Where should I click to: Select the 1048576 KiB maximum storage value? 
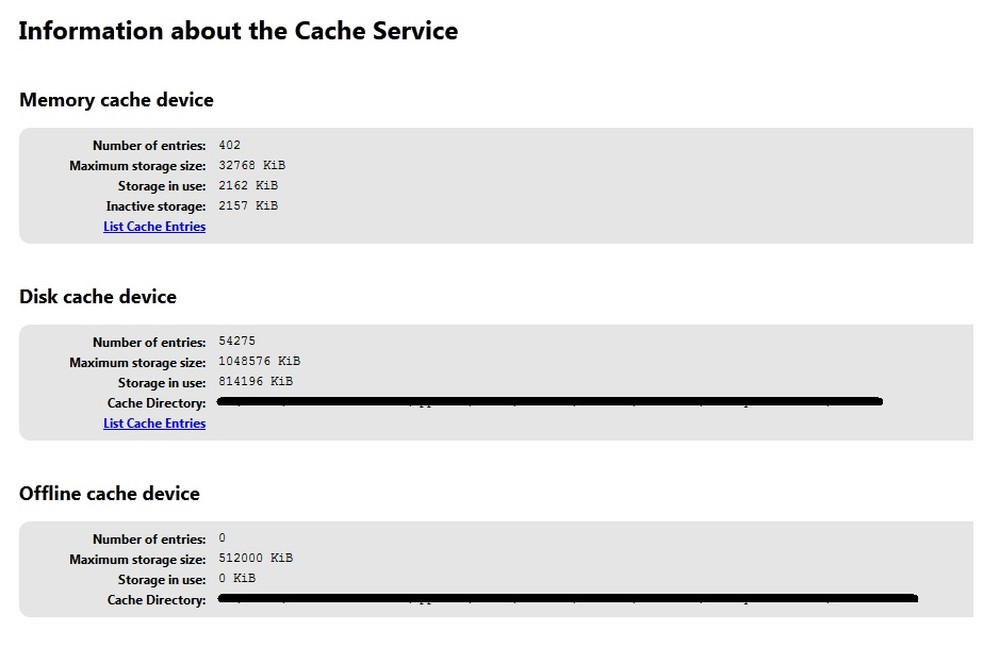click(259, 362)
